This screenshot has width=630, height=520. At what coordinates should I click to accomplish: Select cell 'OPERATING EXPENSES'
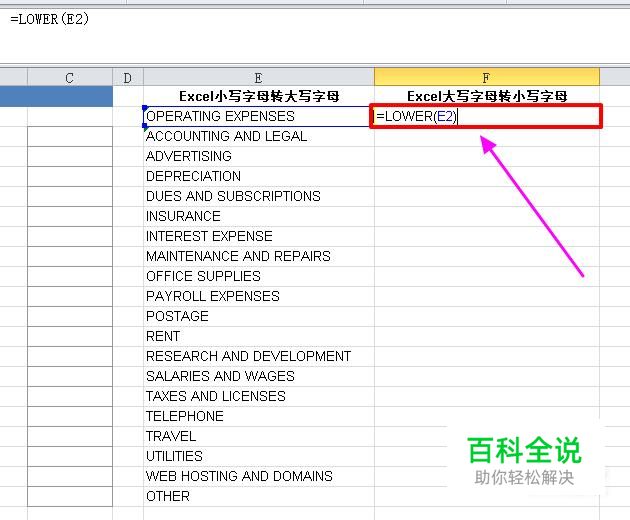257,117
